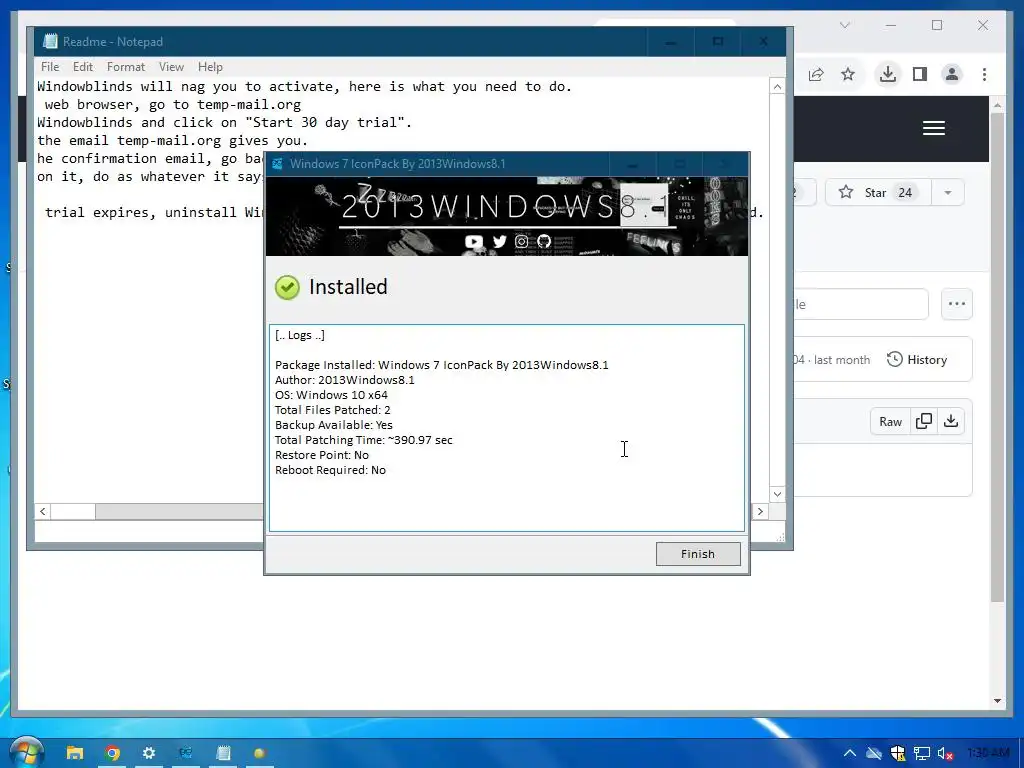Click Notepad's vertical scrollbar up arrow
Image resolution: width=1024 pixels, height=768 pixels.
click(x=777, y=87)
